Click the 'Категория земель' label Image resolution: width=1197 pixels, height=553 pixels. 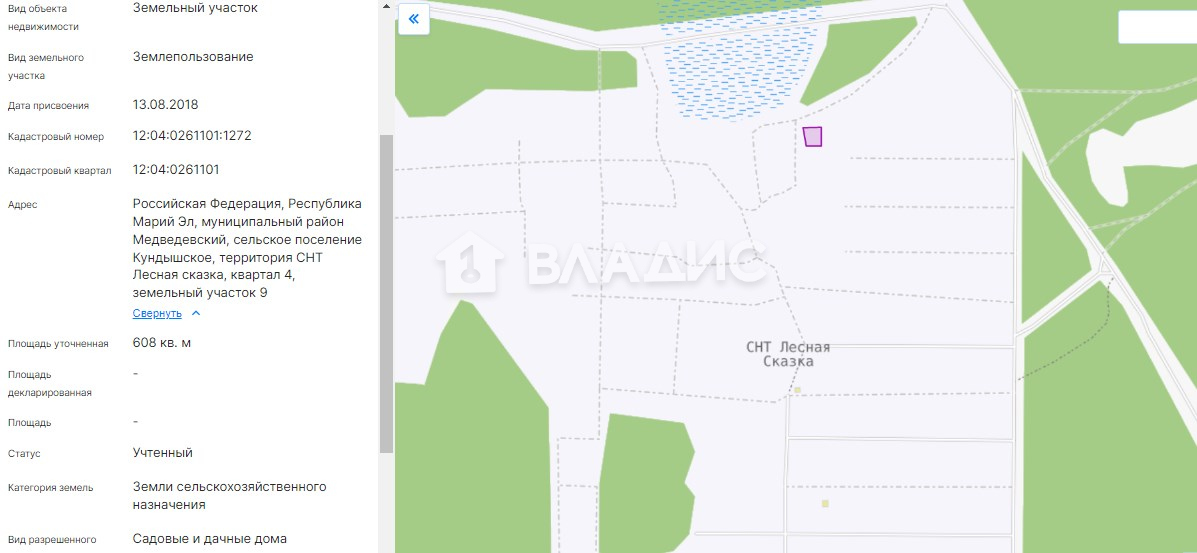(50, 488)
